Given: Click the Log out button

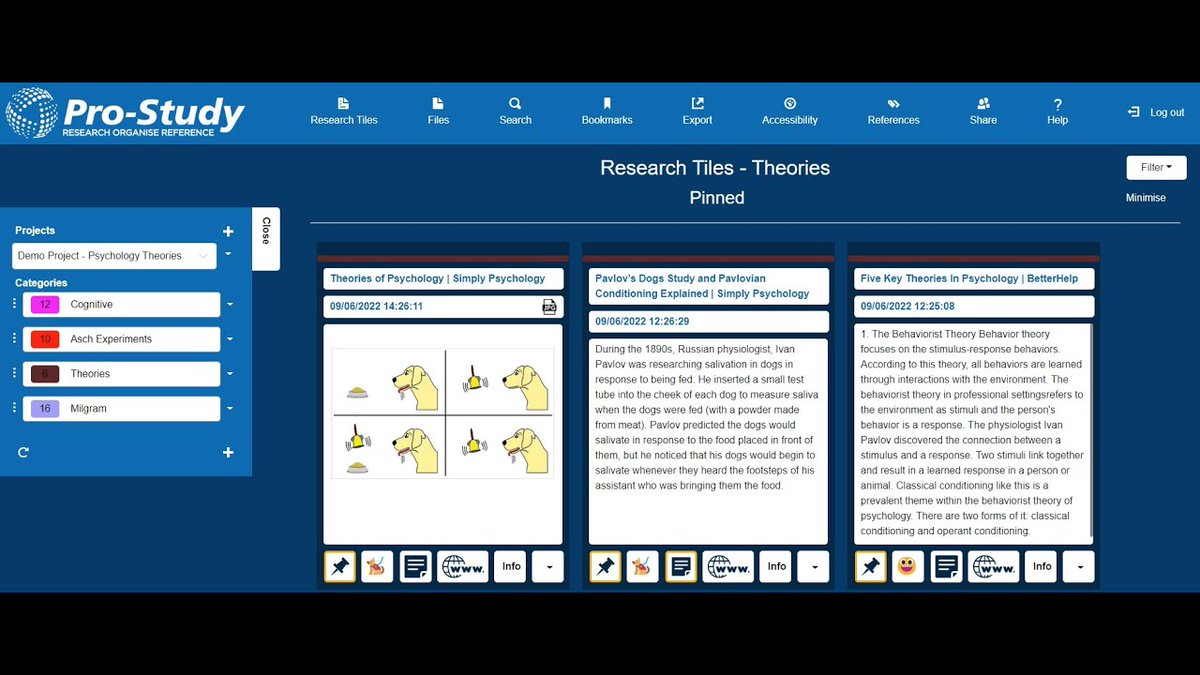Looking at the screenshot, I should 1155,112.
